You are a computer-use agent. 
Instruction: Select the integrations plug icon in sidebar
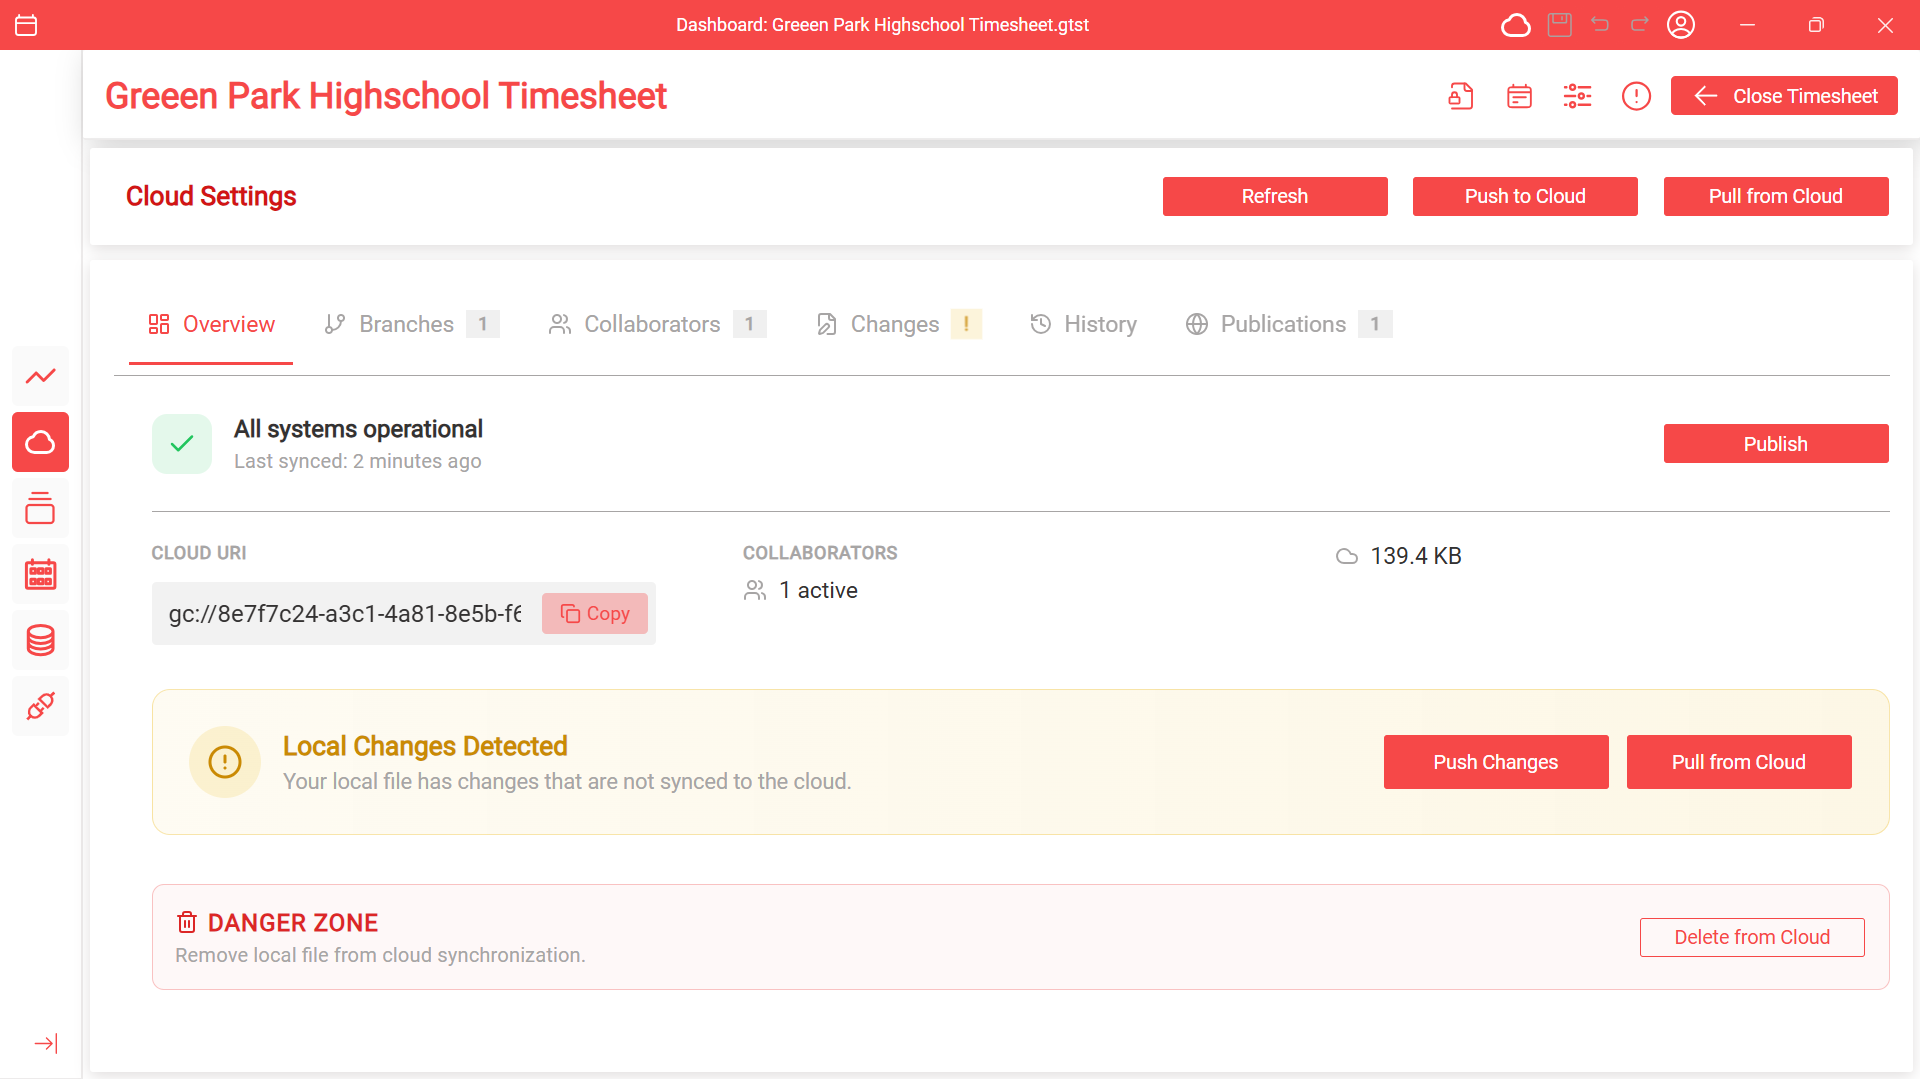click(40, 706)
